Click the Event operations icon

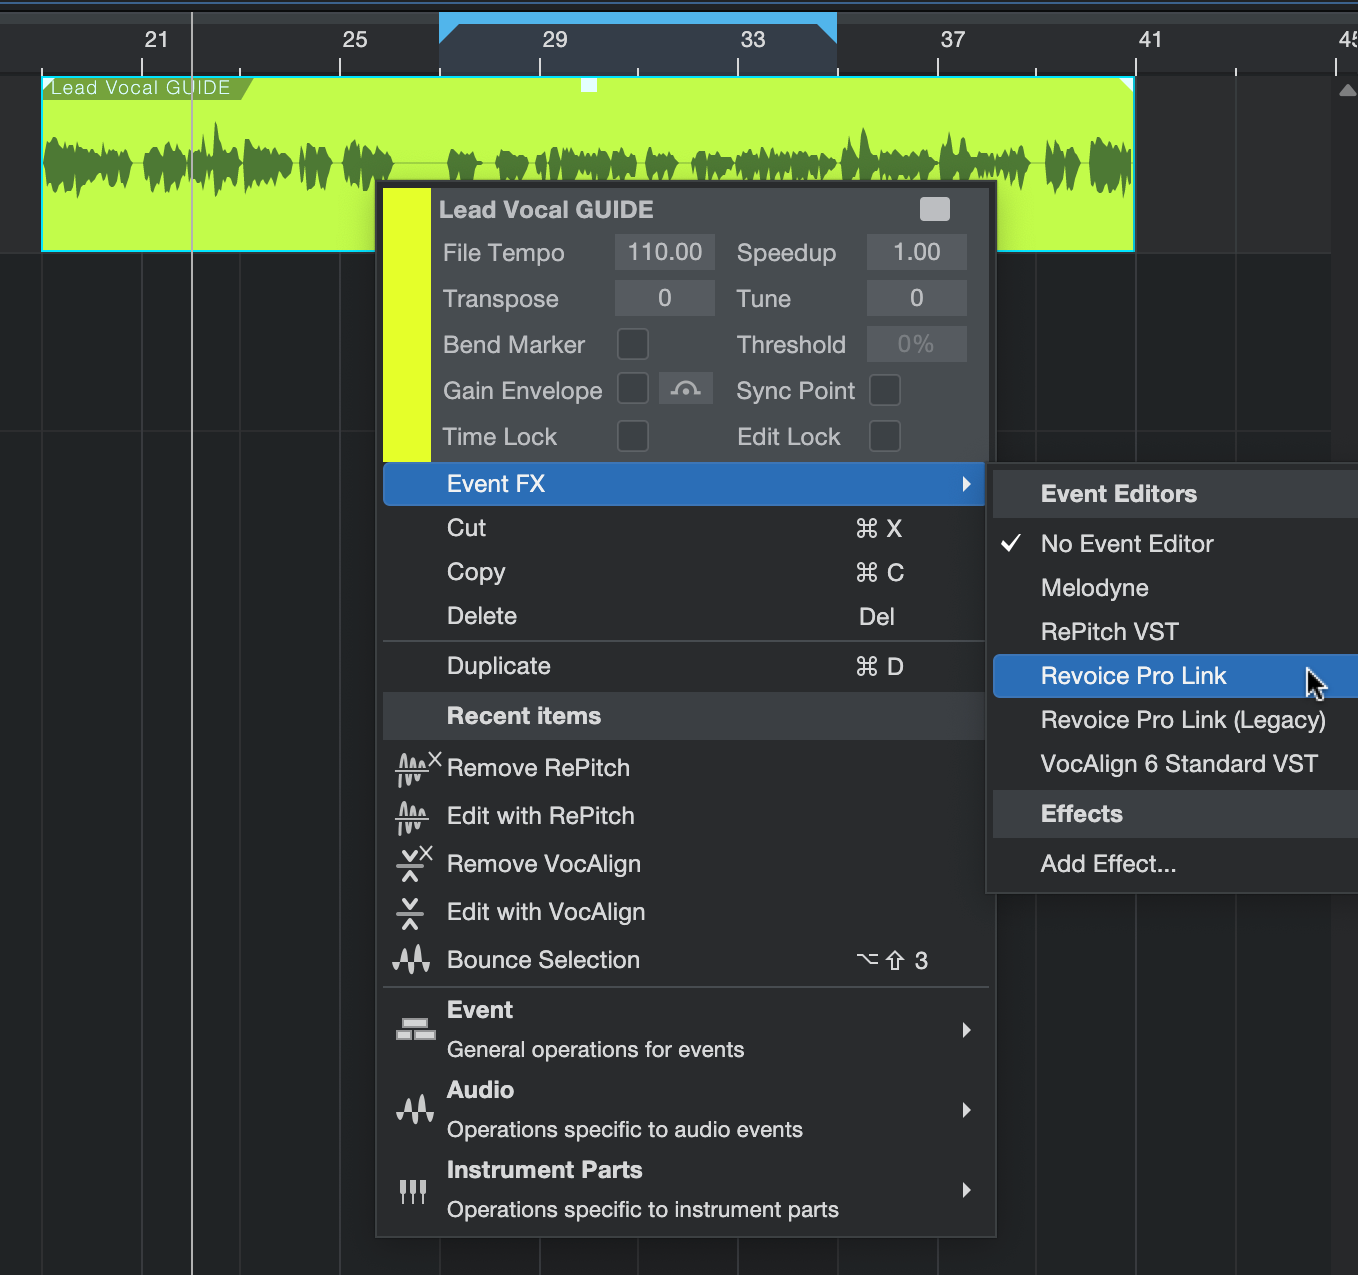[415, 1029]
